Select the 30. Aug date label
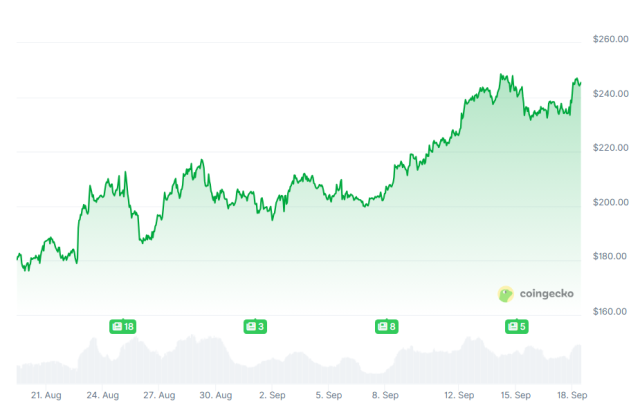 tap(217, 395)
